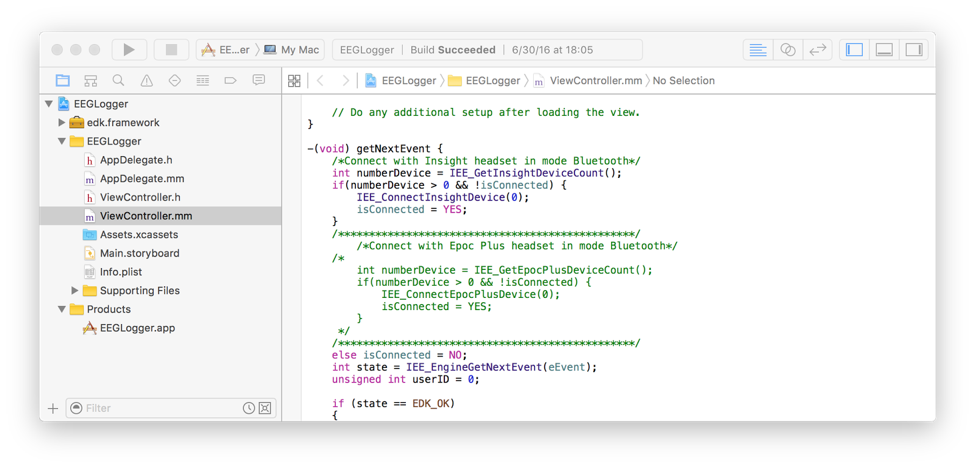This screenshot has height=468, width=975.
Task: Click the EDK_OK constant
Action: coord(433,404)
